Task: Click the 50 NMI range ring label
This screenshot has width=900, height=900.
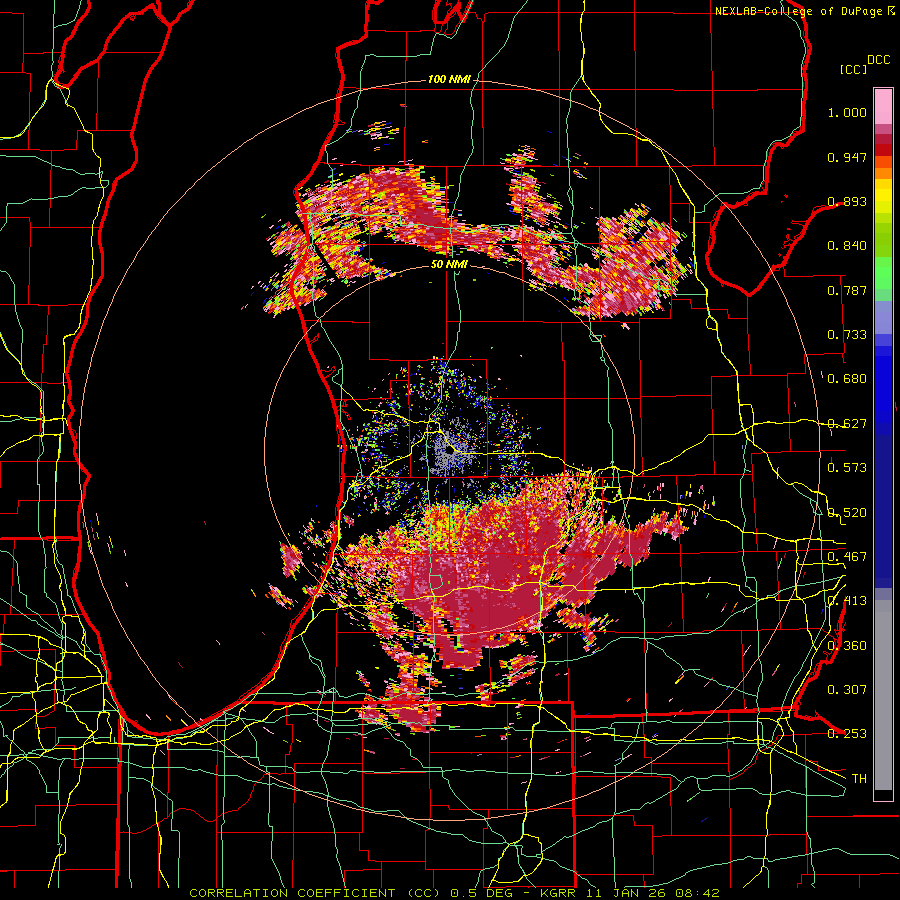Action: point(449,265)
